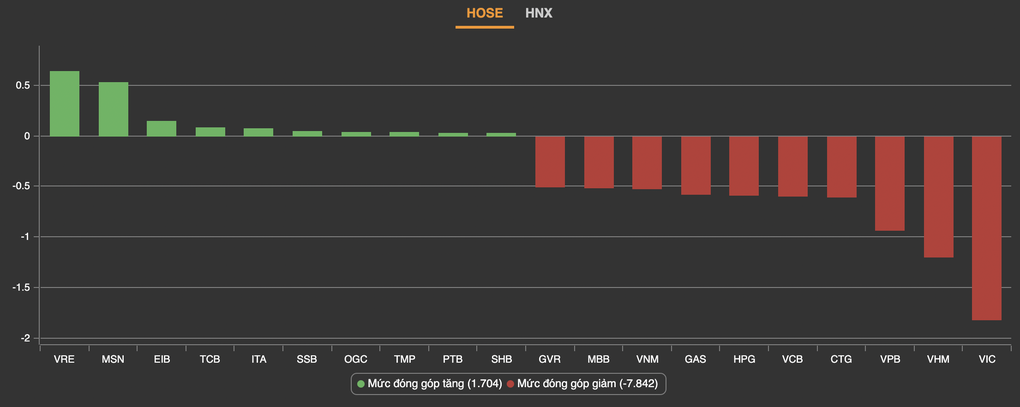
Task: Select the red VHM bar
Action: coord(938,196)
